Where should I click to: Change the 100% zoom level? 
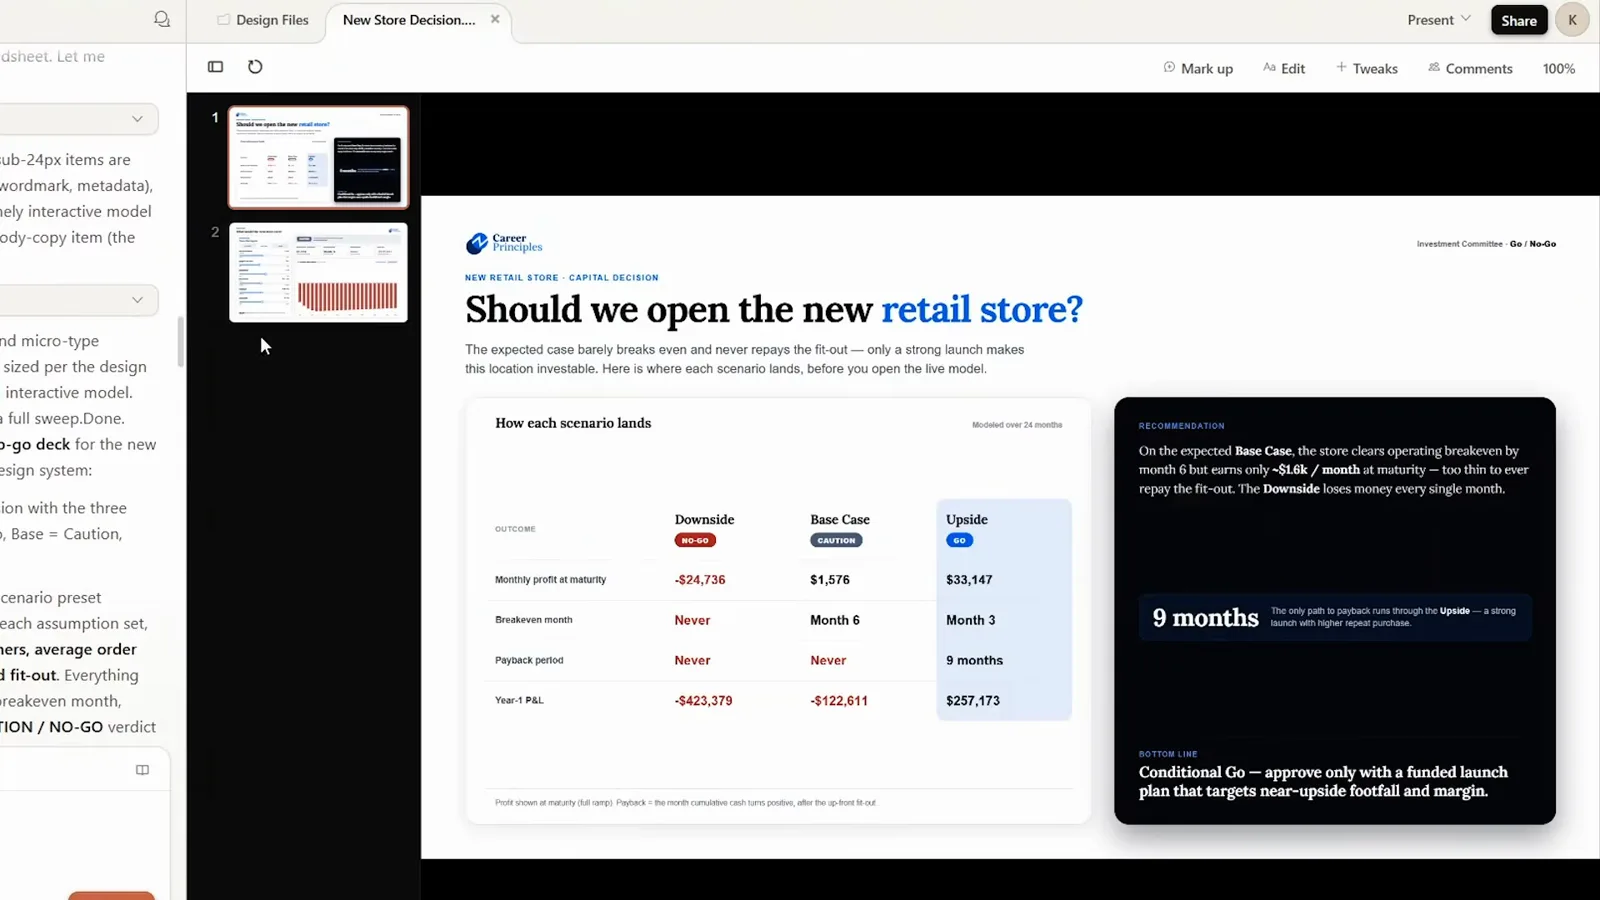point(1559,68)
